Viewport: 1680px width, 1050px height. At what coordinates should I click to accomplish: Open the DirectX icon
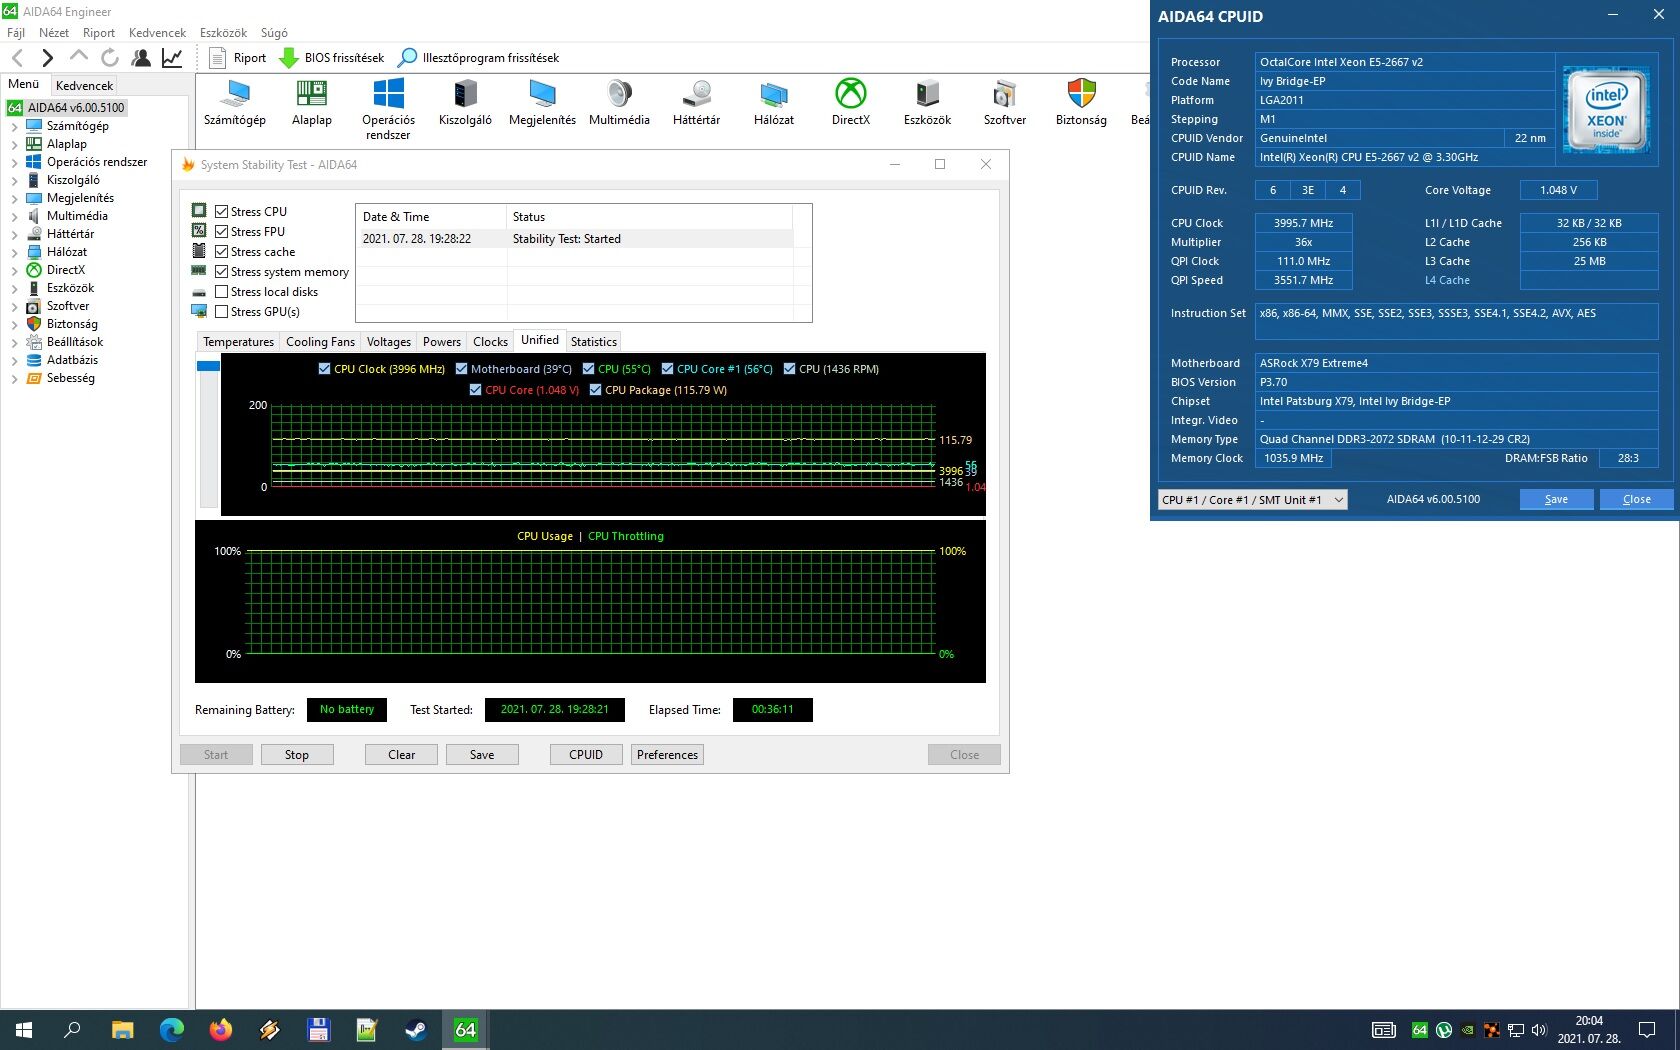pyautogui.click(x=851, y=94)
